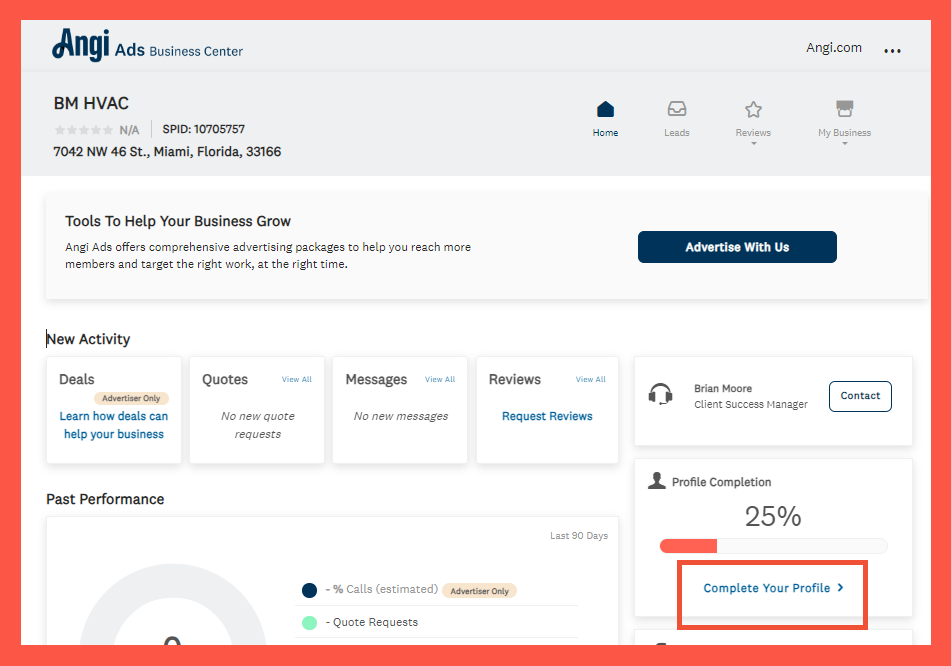Click the No new quote requests text
The height and width of the screenshot is (666, 951).
pyautogui.click(x=258, y=425)
